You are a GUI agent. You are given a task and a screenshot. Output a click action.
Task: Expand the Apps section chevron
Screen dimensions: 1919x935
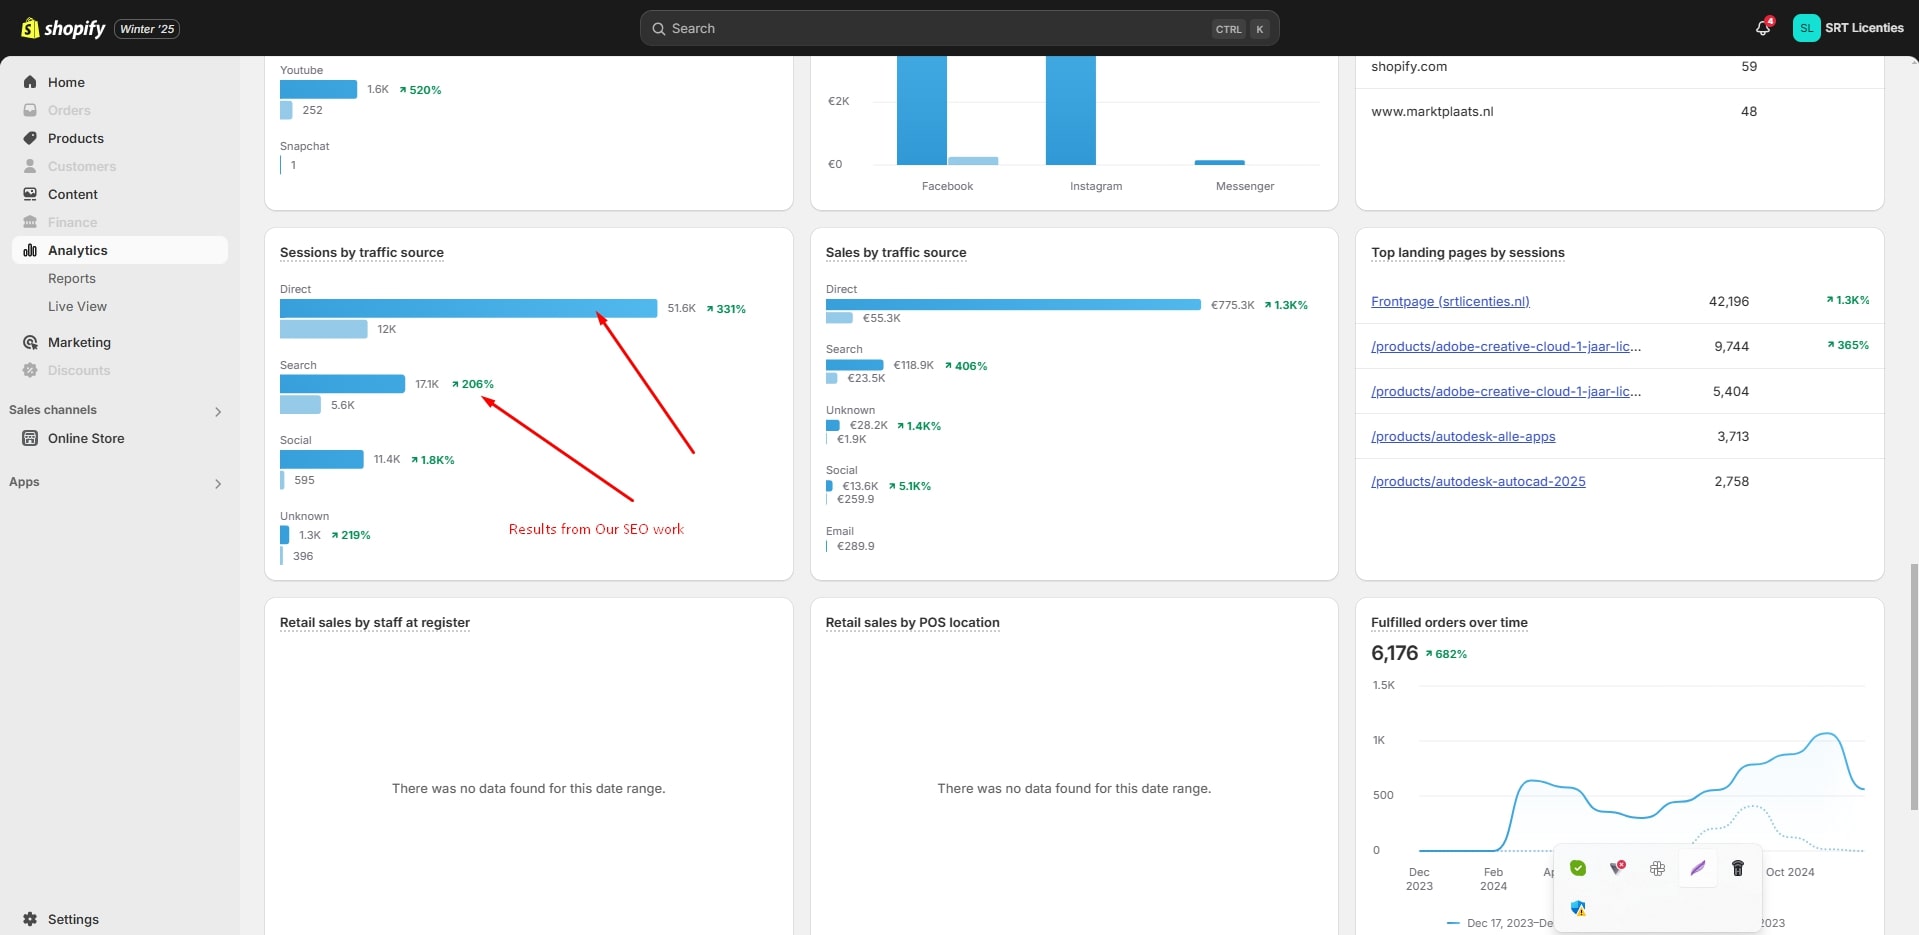click(x=217, y=483)
